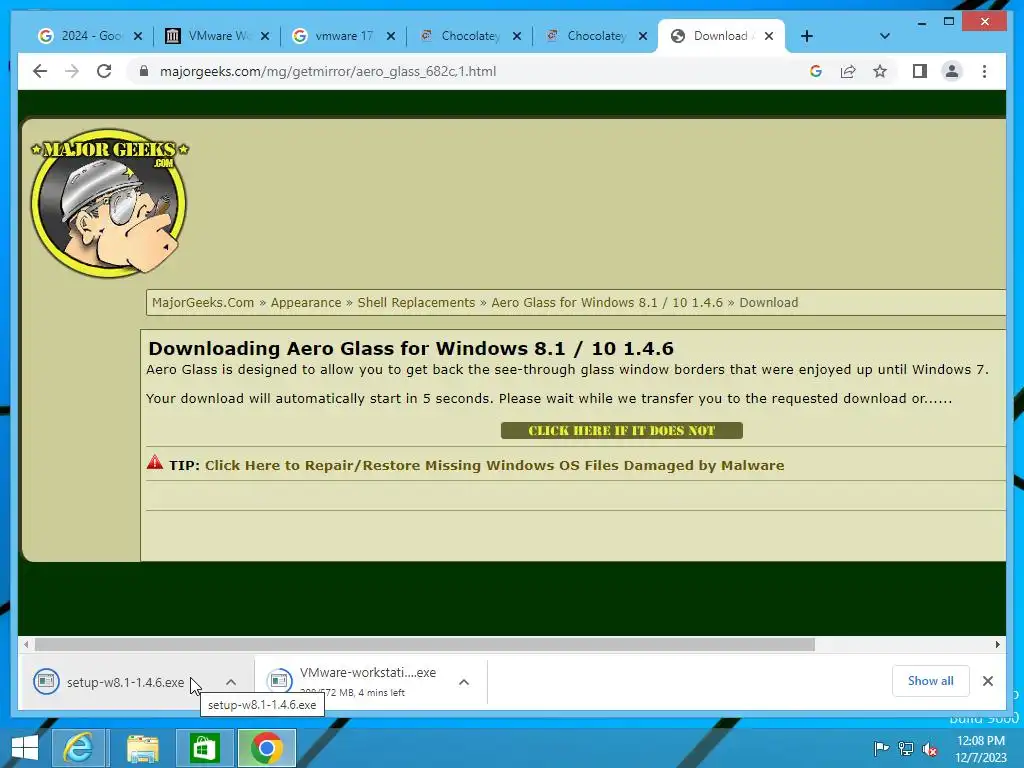The width and height of the screenshot is (1024, 768).
Task: Close the '2024 - Goo' tab
Action: [x=138, y=36]
